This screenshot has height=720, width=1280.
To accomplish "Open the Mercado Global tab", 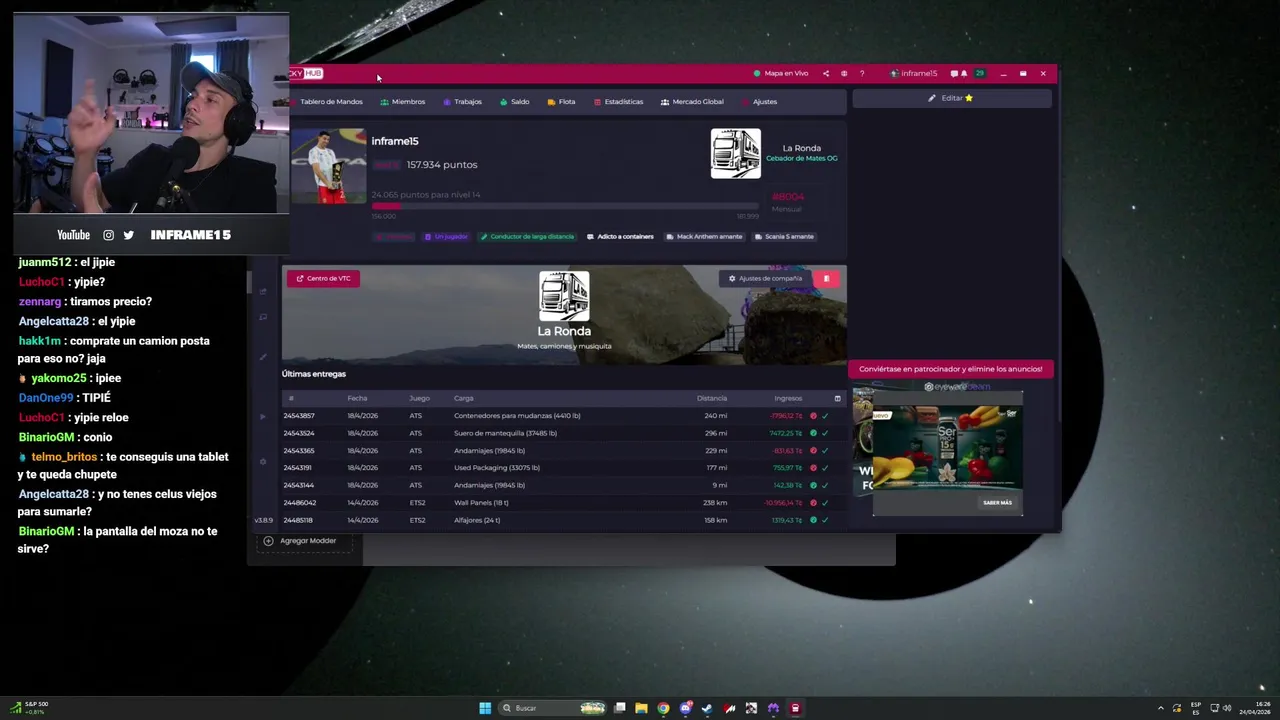I will [692, 101].
